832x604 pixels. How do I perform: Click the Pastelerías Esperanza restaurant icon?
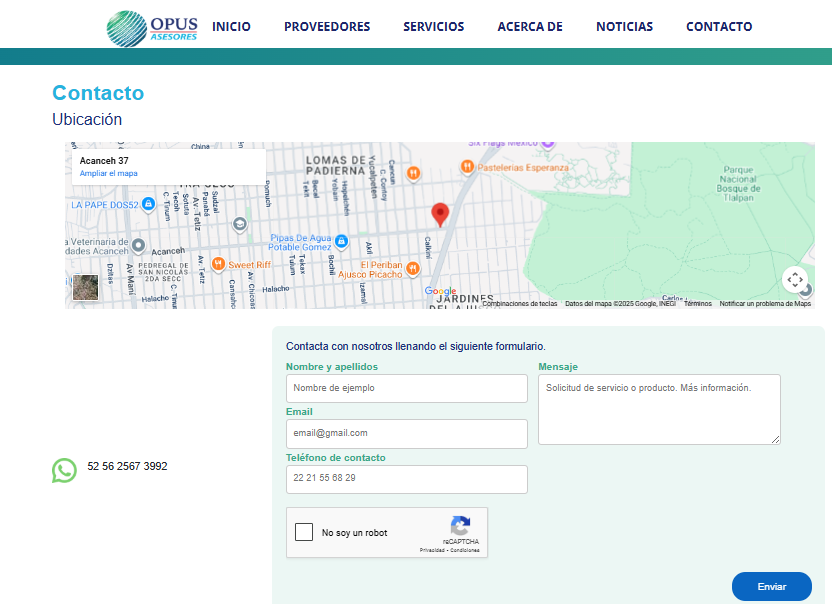[468, 166]
